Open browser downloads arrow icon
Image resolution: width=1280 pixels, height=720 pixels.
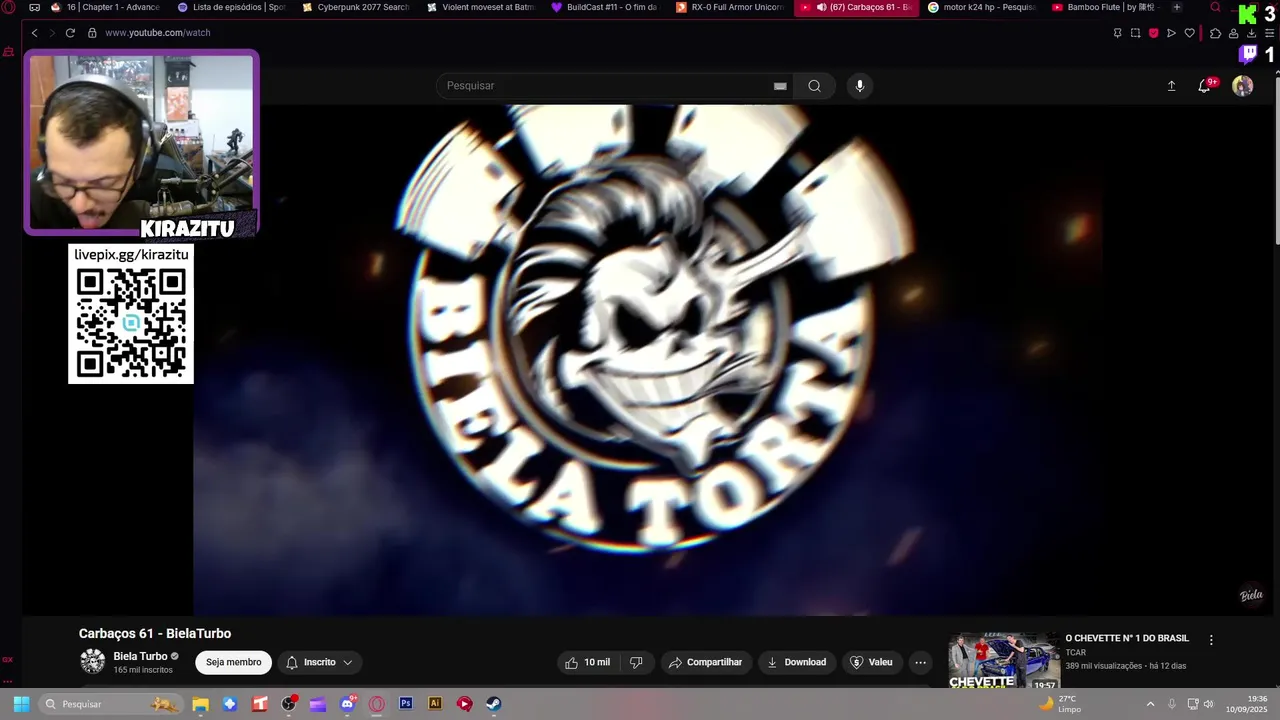[1251, 33]
